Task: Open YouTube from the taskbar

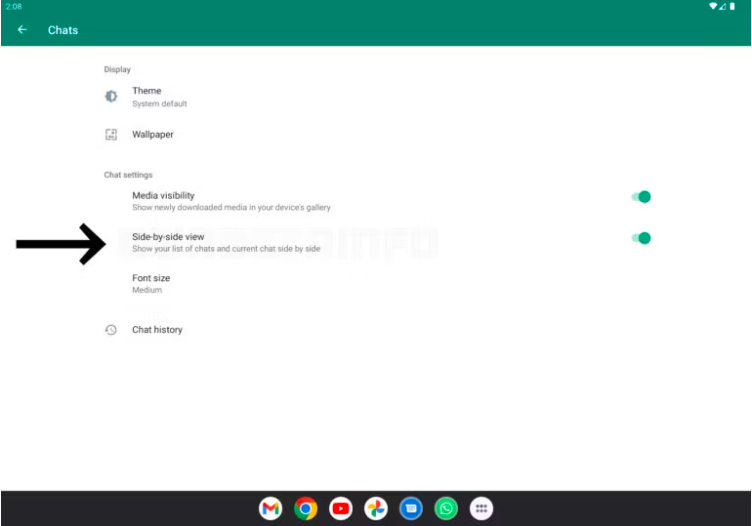Action: click(x=341, y=509)
